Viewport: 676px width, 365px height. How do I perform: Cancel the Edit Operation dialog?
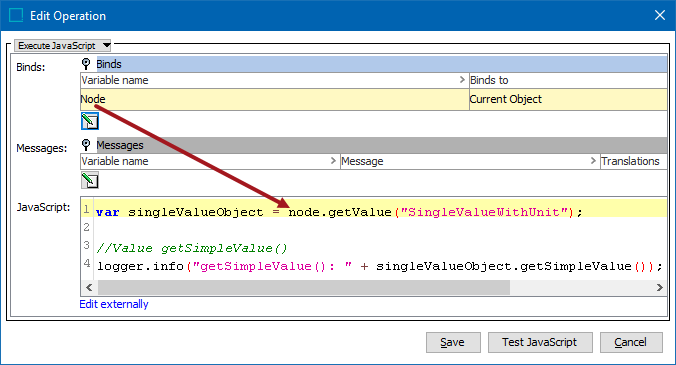631,342
